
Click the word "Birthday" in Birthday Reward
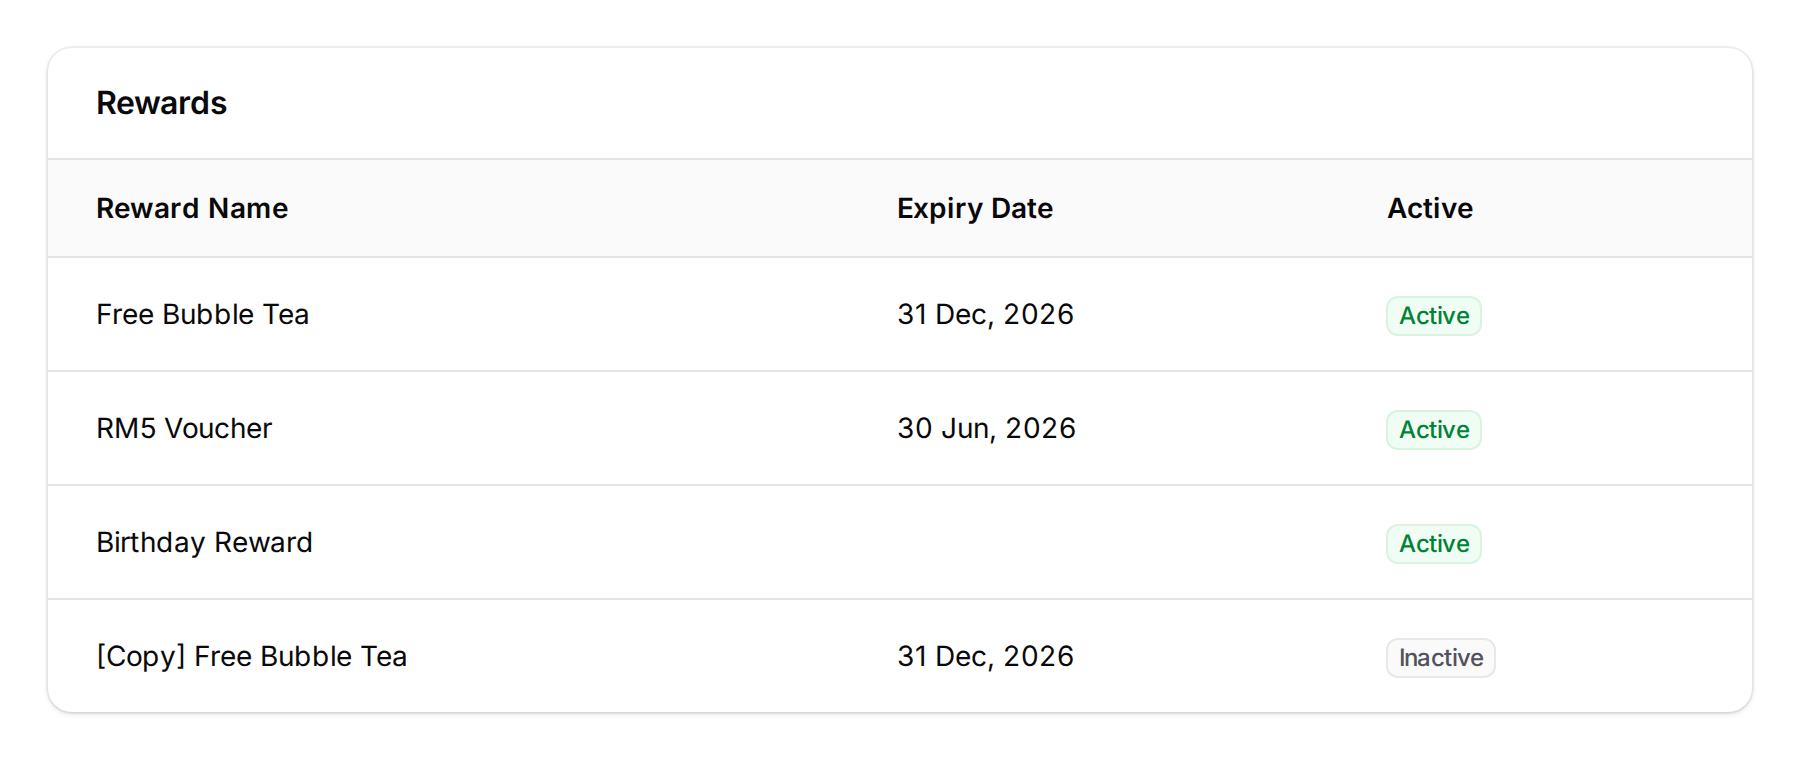tap(151, 542)
